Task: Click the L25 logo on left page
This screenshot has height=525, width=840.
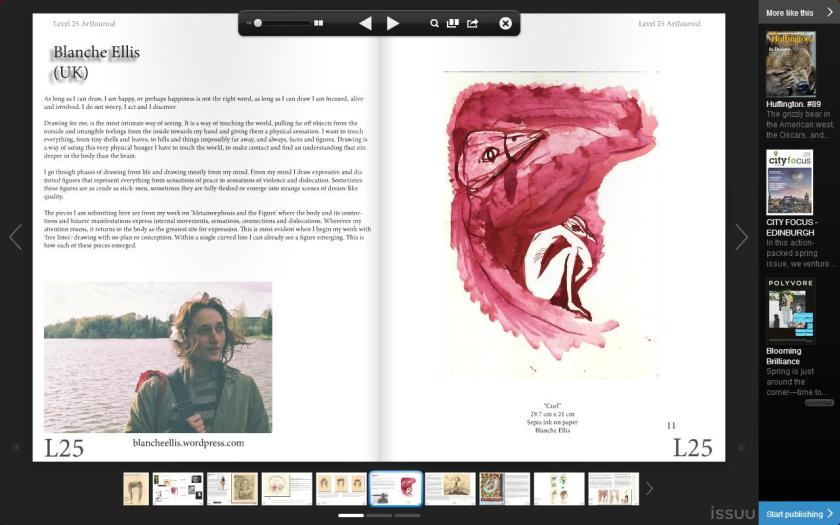Action: click(x=64, y=448)
